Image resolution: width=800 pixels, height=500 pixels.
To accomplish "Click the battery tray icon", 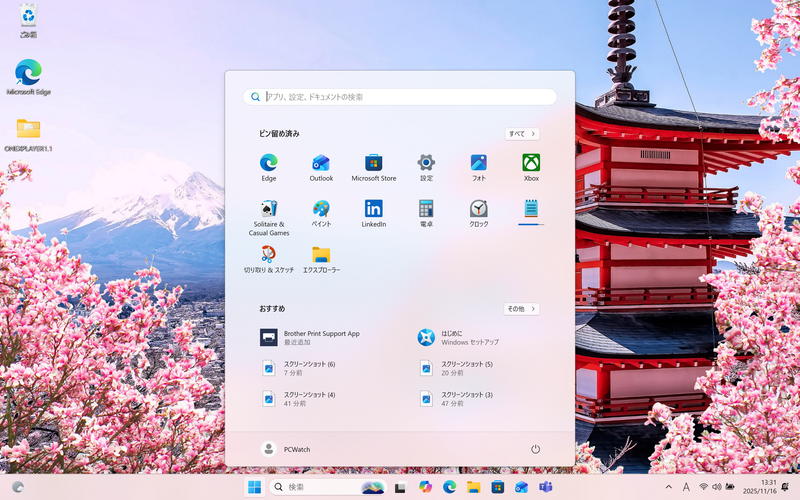I will coord(730,487).
